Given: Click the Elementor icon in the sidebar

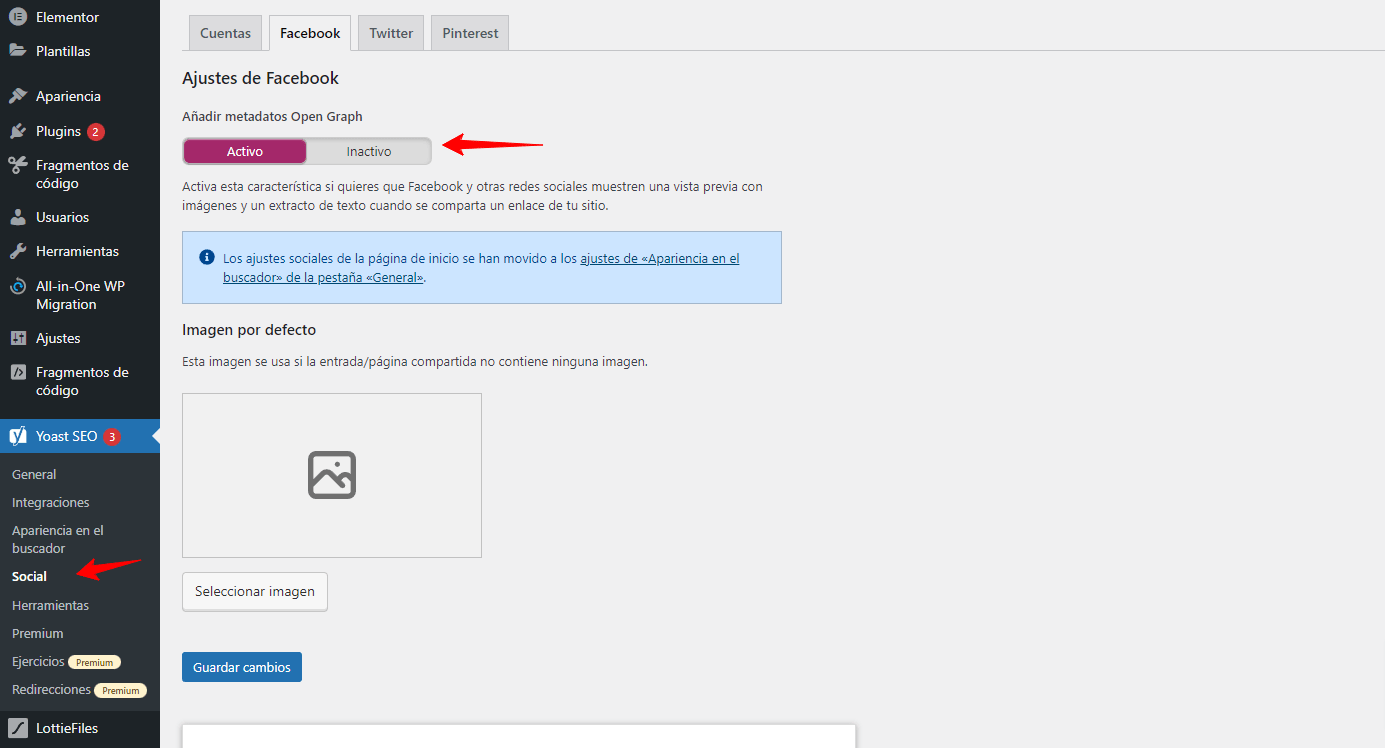Looking at the screenshot, I should point(18,17).
